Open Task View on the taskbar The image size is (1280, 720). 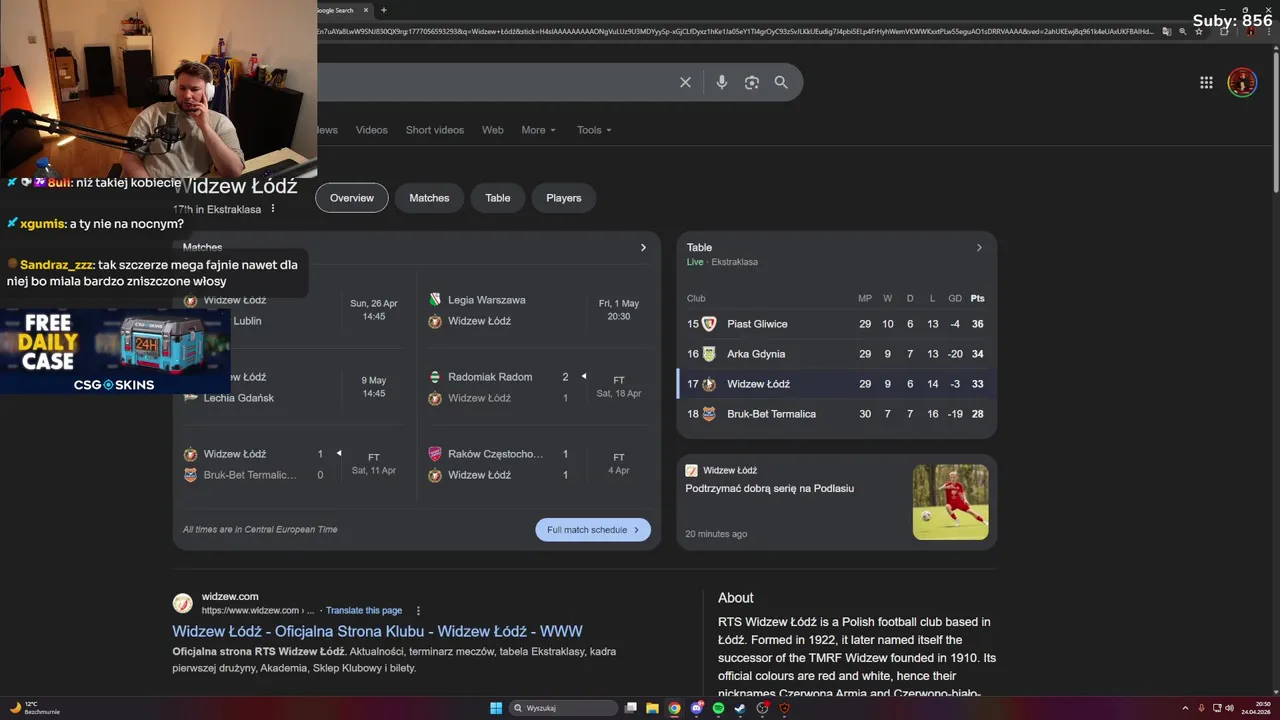pyautogui.click(x=631, y=708)
